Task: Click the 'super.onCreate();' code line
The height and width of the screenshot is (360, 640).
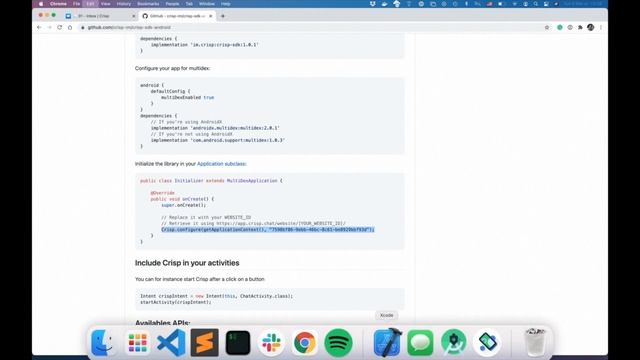Action: pos(184,205)
